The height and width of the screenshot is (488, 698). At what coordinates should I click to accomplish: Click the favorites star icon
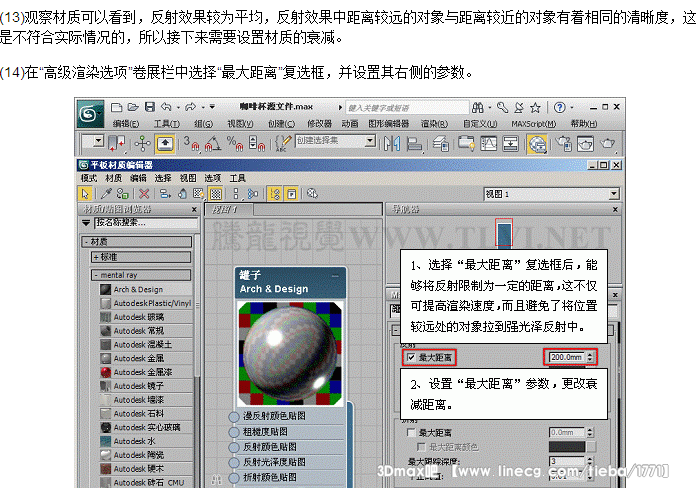(536, 107)
